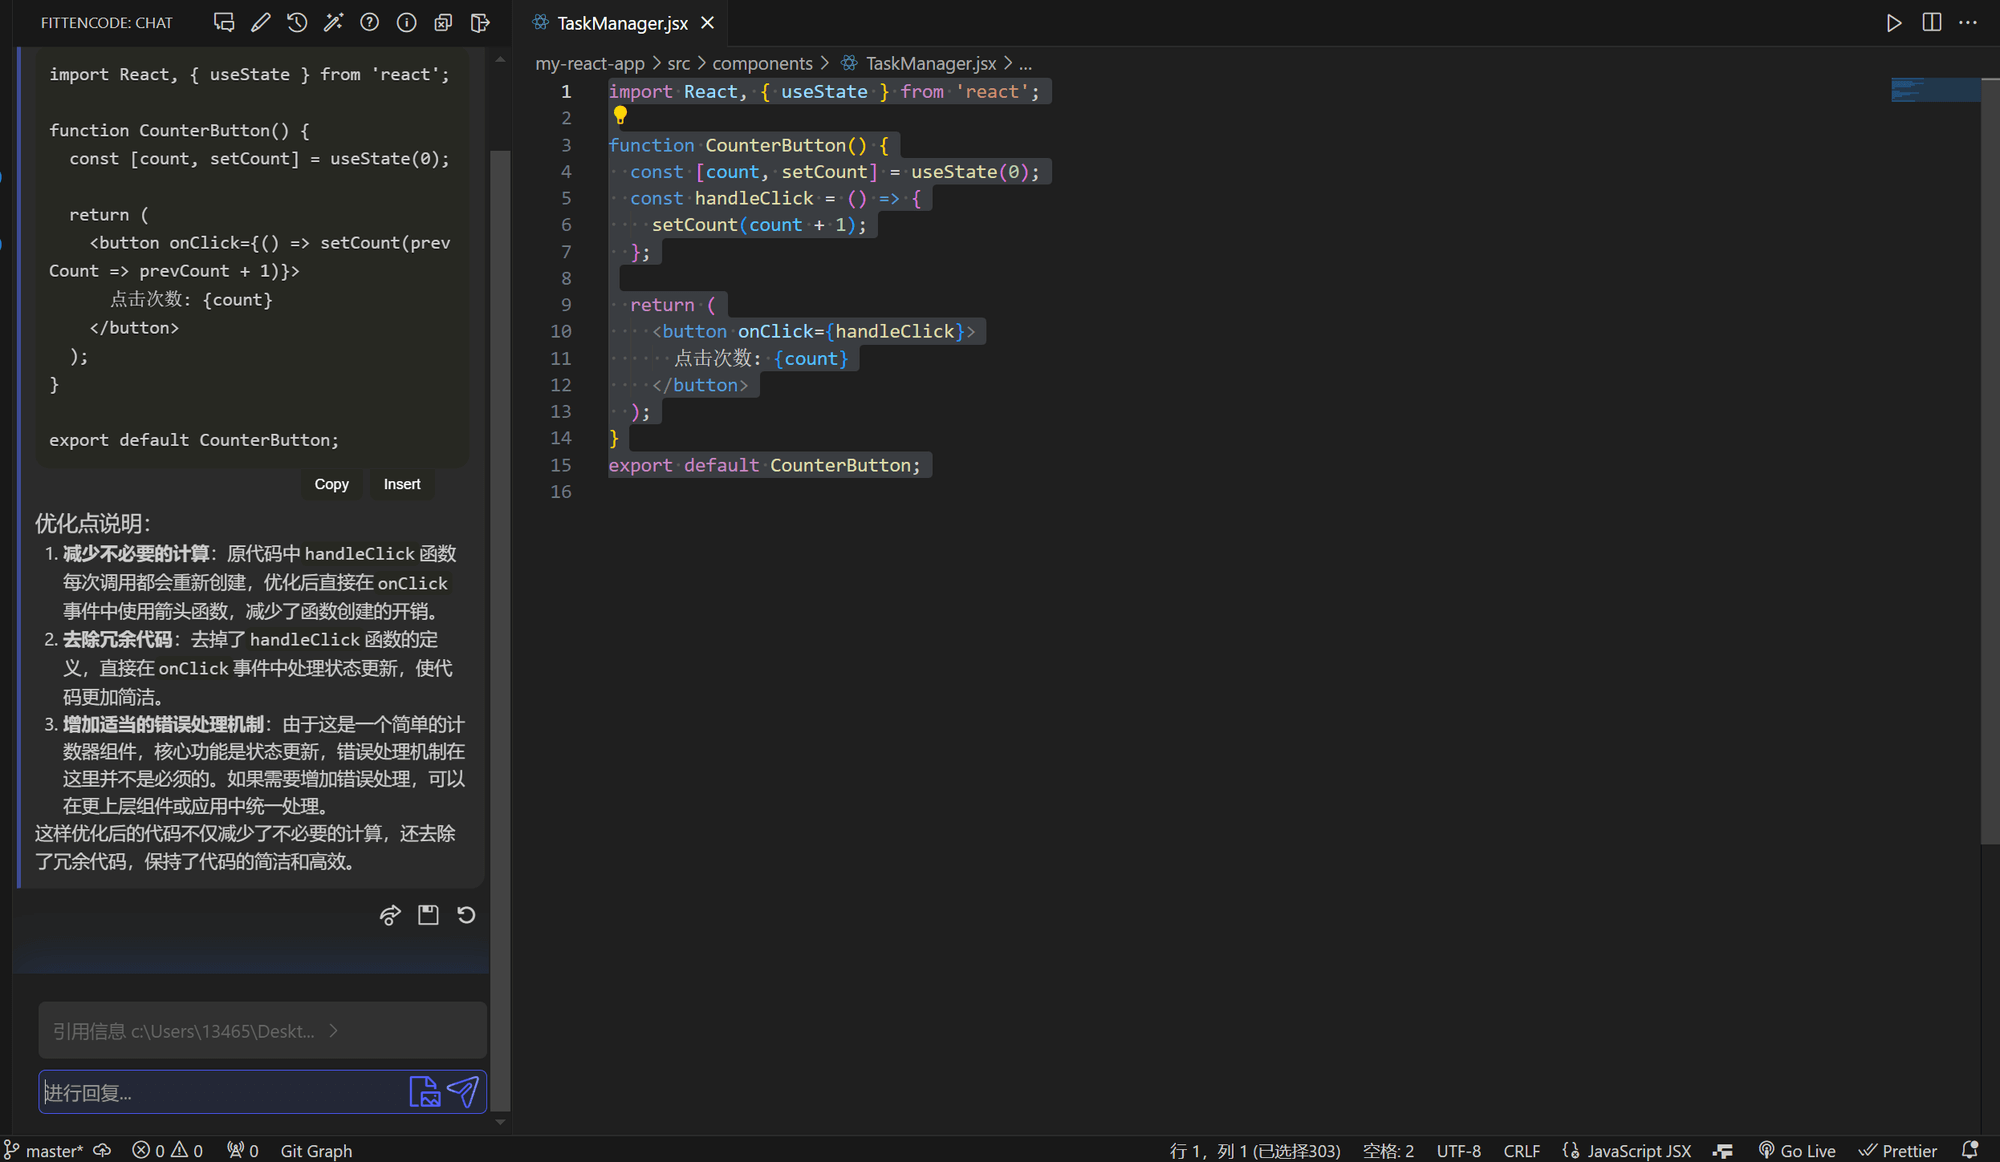This screenshot has height=1162, width=2000.
Task: Click handleClick in button onClick attribute
Action: (x=895, y=331)
